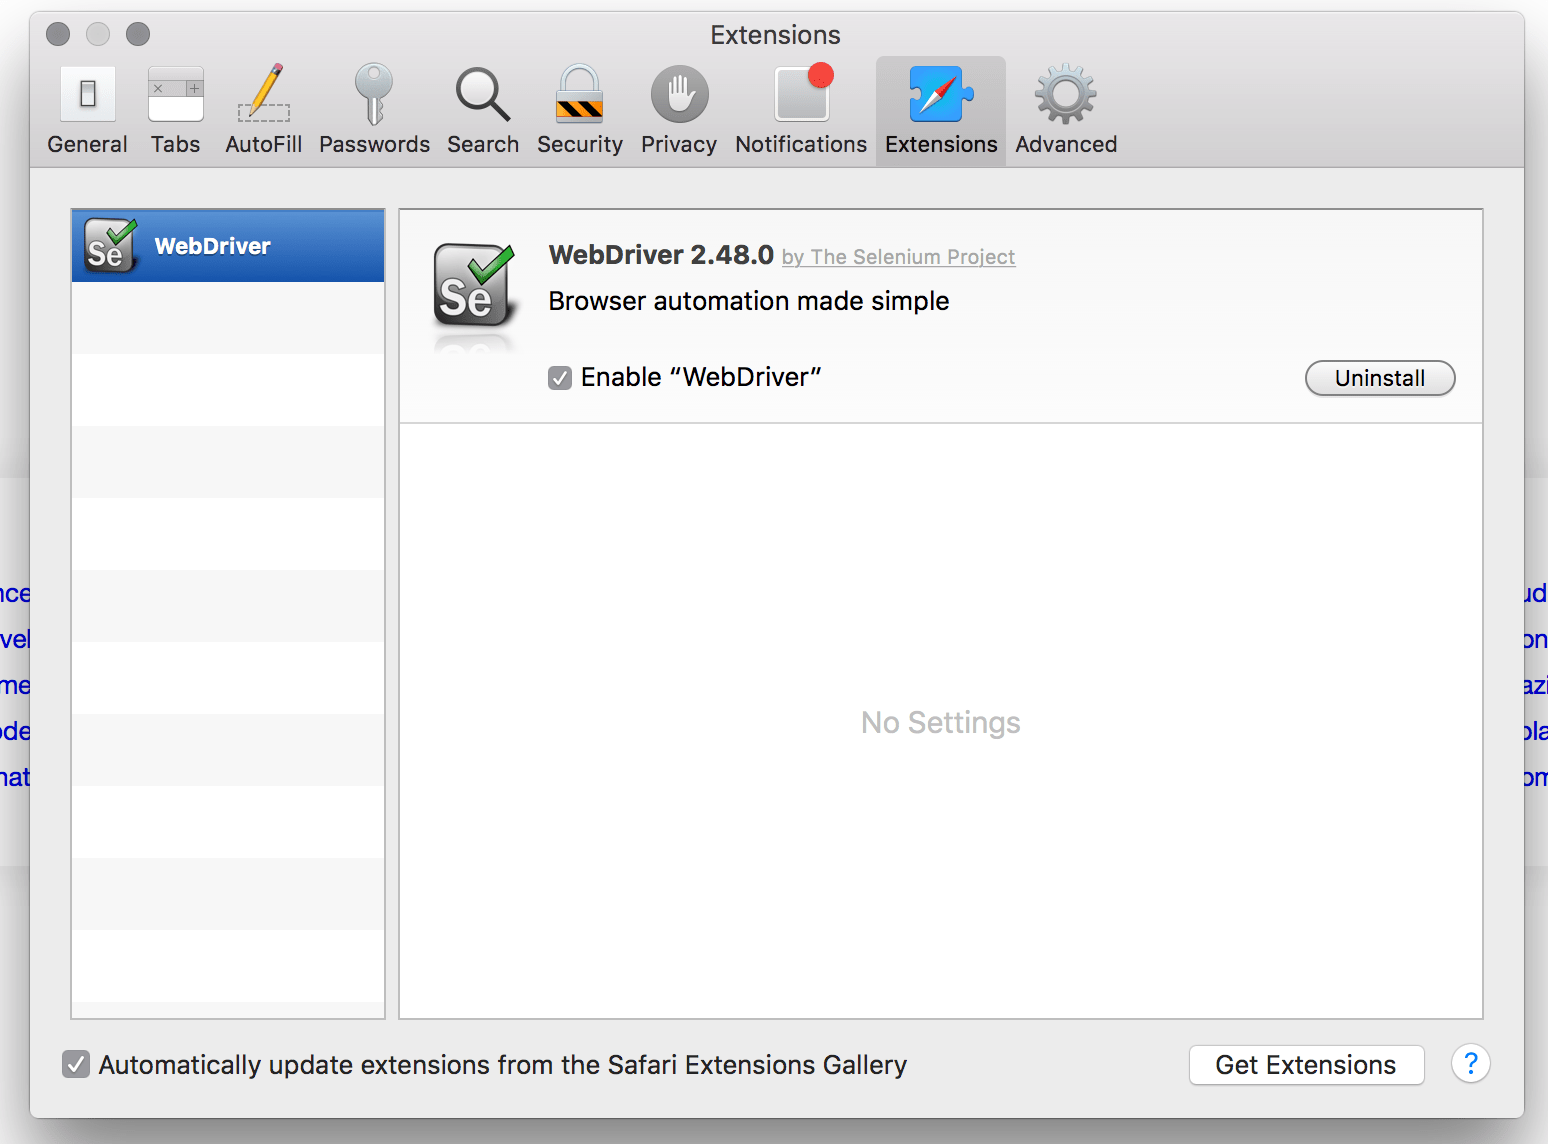Open the Privacy preferences

pyautogui.click(x=679, y=105)
